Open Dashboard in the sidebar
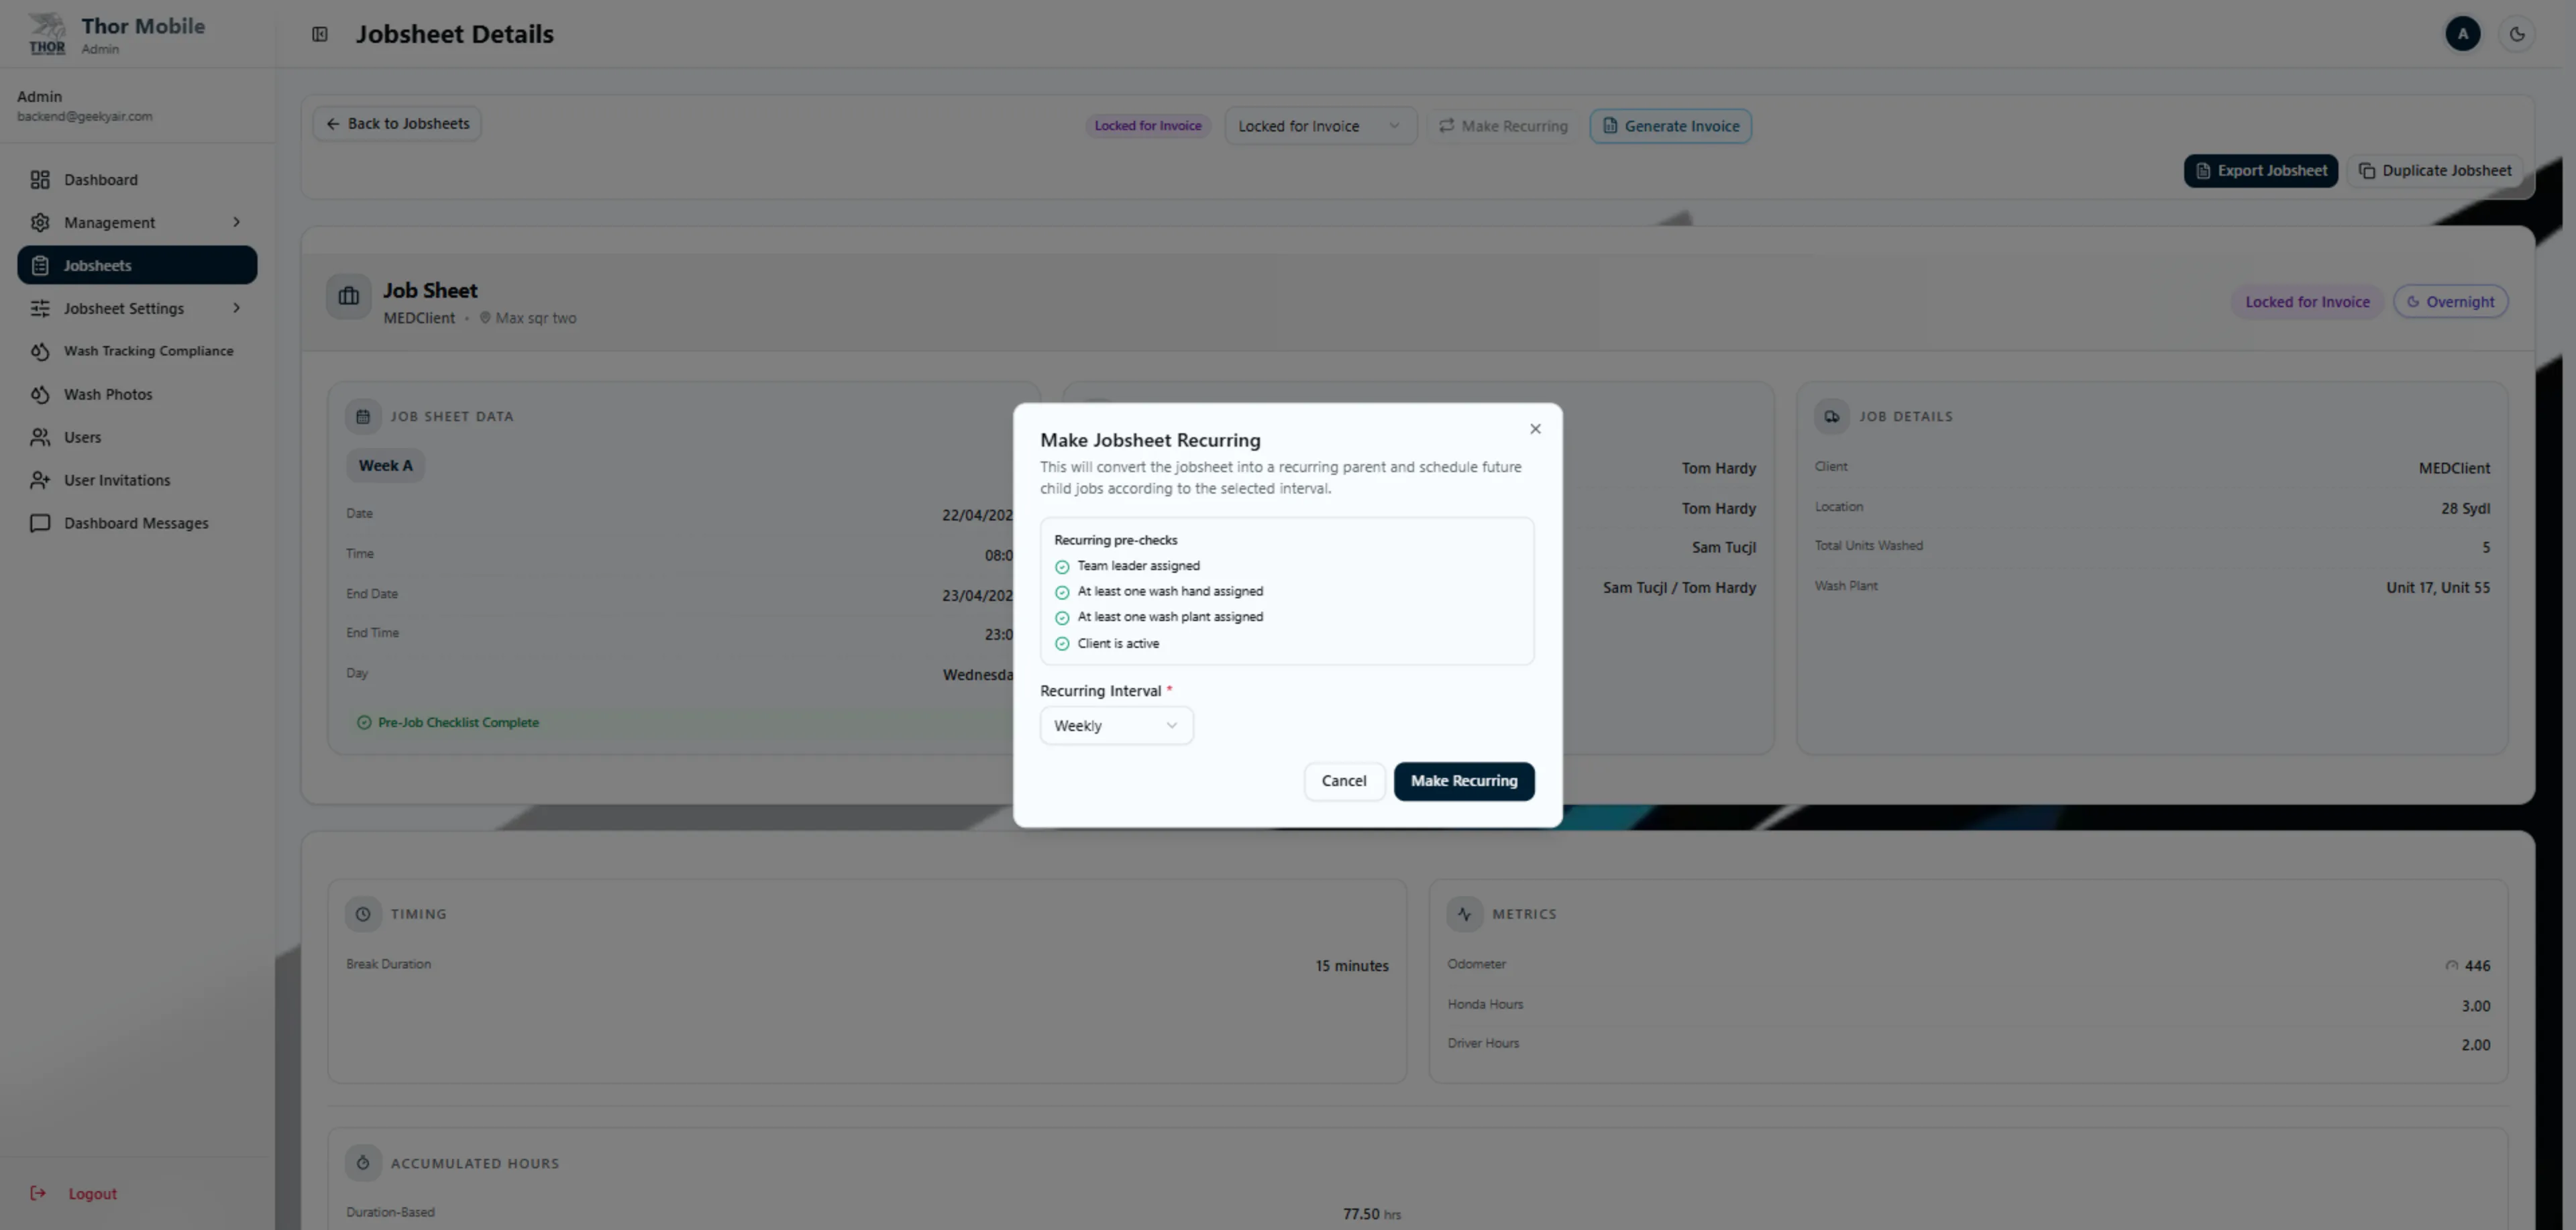2576x1230 pixels. pos(137,180)
